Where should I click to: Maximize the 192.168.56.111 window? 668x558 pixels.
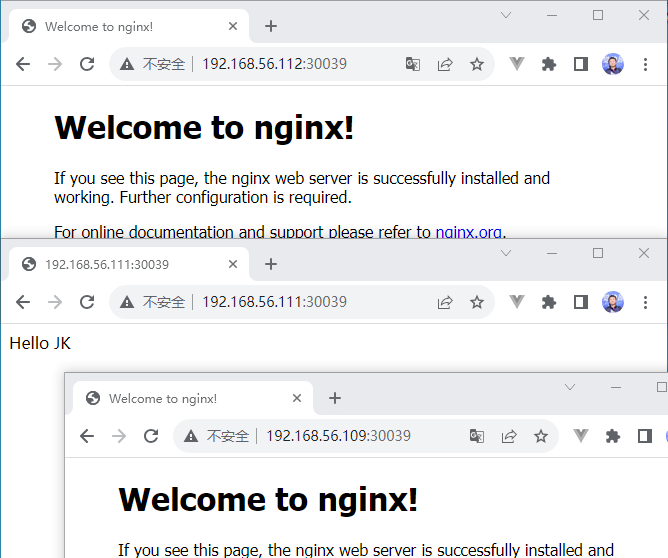598,253
